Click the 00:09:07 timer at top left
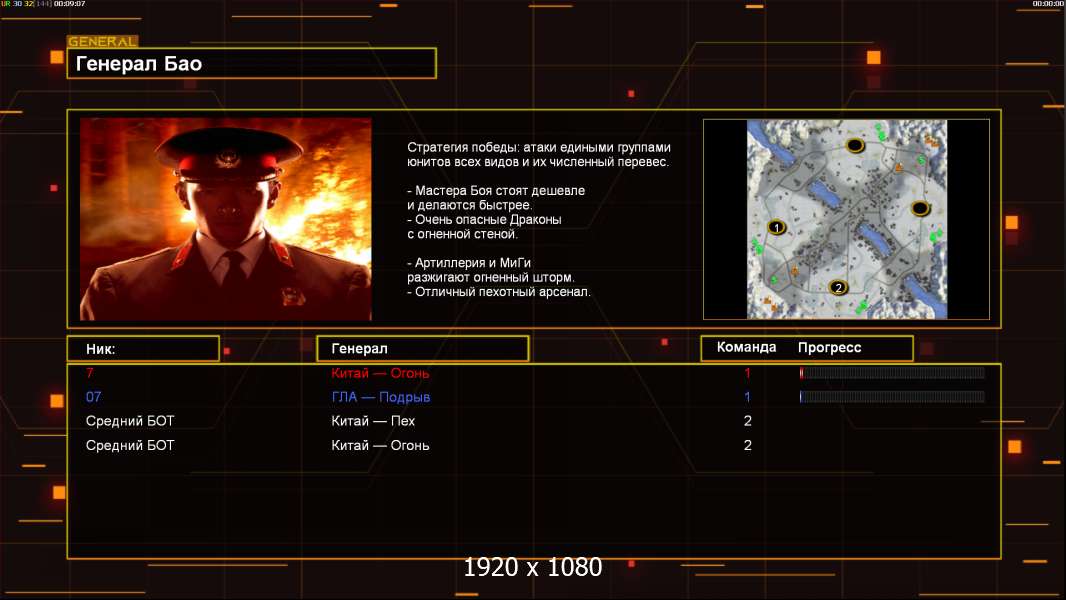The height and width of the screenshot is (600, 1066). point(69,3)
